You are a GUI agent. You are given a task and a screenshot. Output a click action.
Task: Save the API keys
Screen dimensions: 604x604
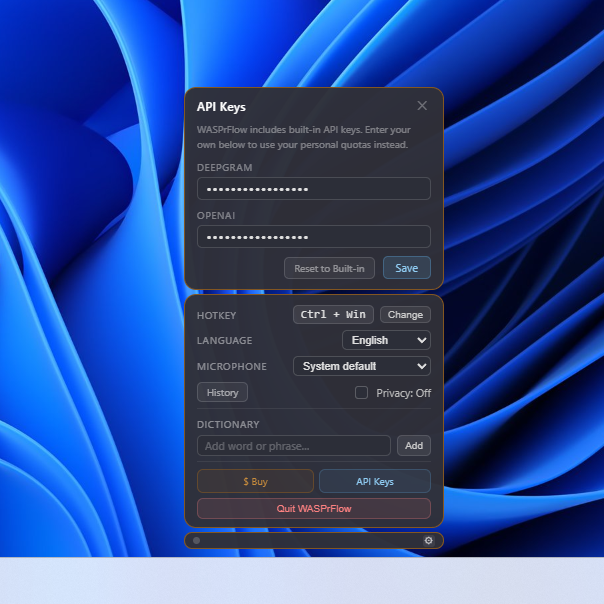point(407,268)
